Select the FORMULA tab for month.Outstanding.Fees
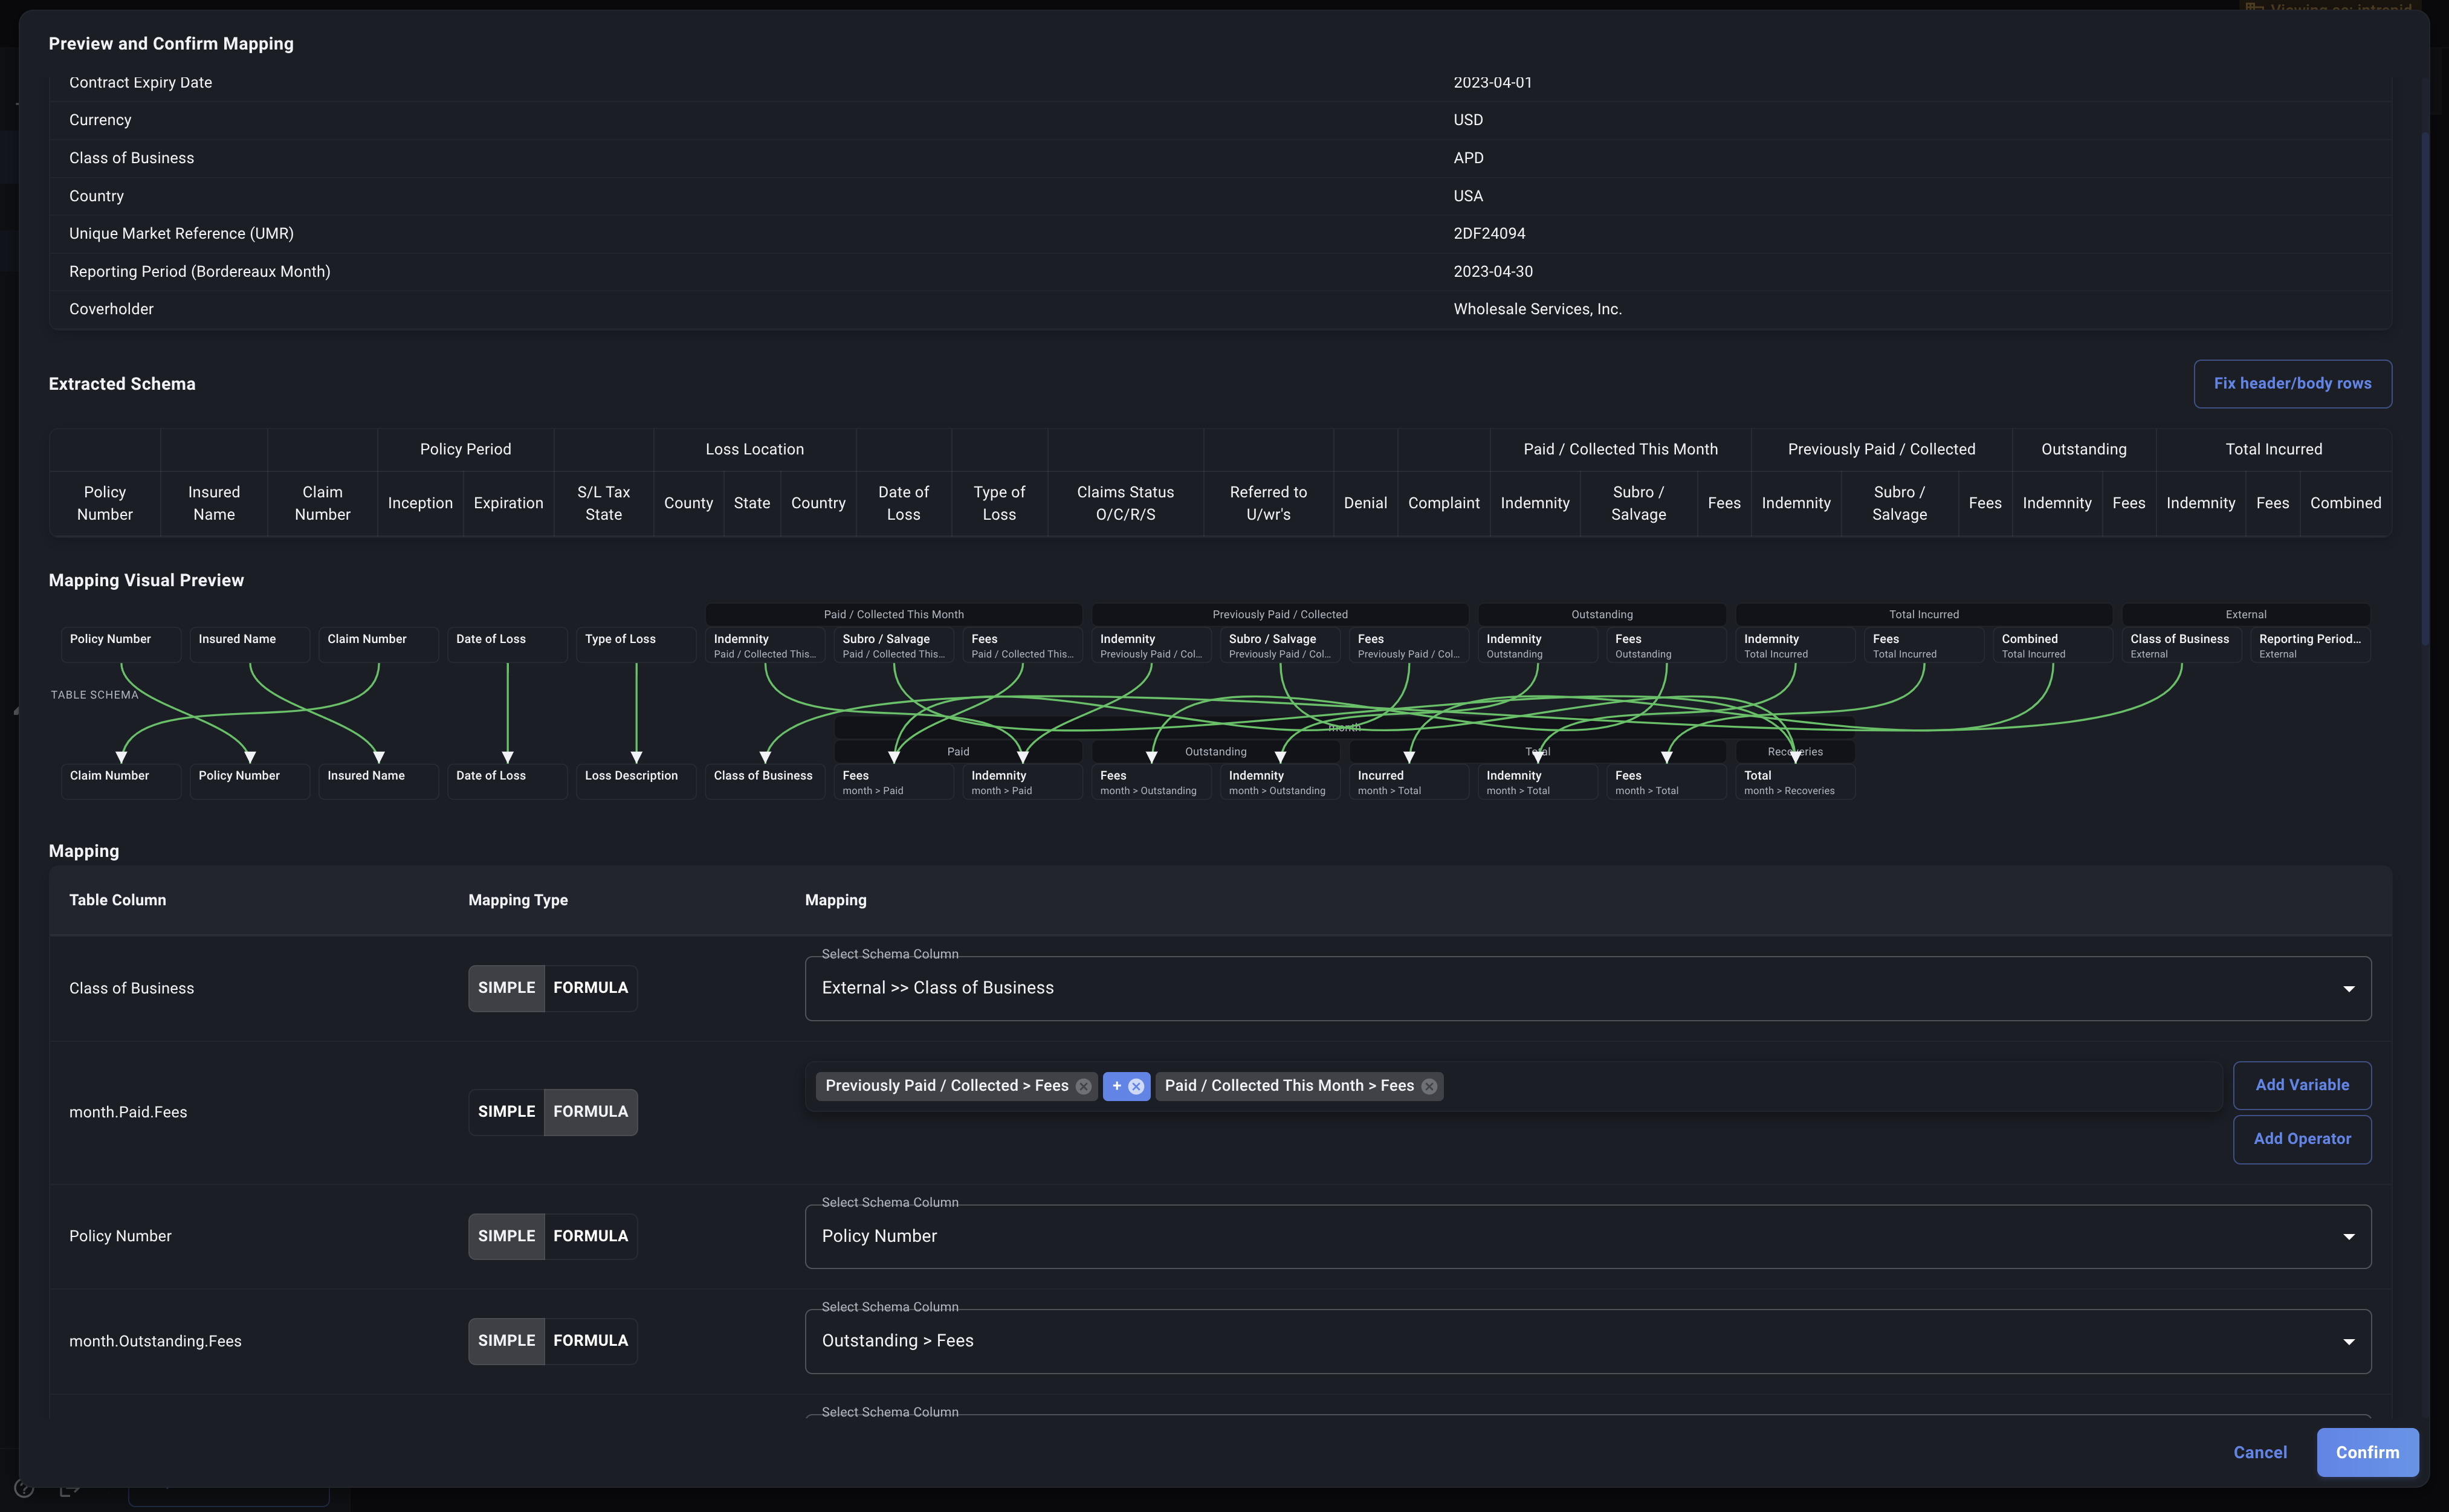Image resolution: width=2449 pixels, height=1512 pixels. [590, 1340]
